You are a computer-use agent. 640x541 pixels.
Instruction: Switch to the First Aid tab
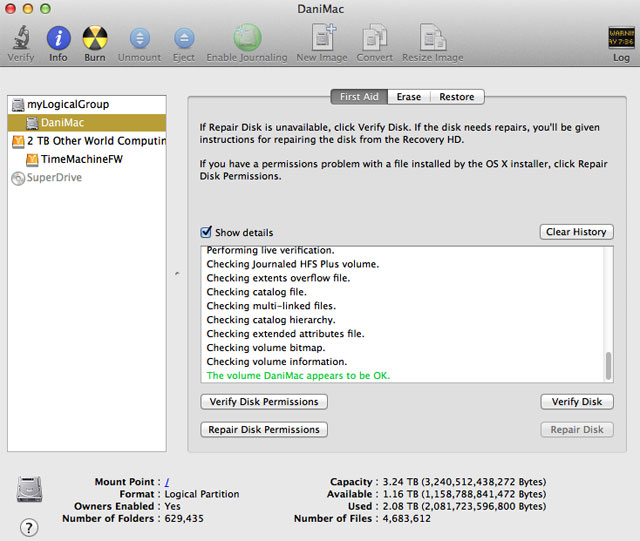point(359,97)
